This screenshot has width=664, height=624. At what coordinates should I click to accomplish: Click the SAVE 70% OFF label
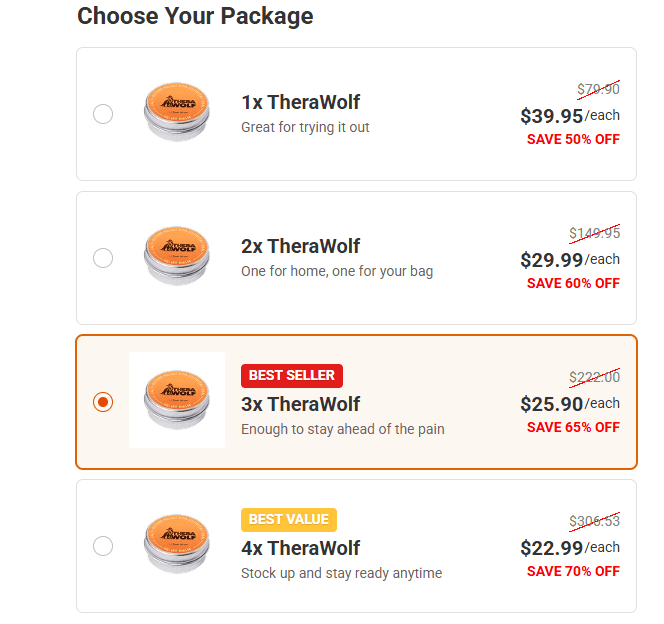[573, 571]
